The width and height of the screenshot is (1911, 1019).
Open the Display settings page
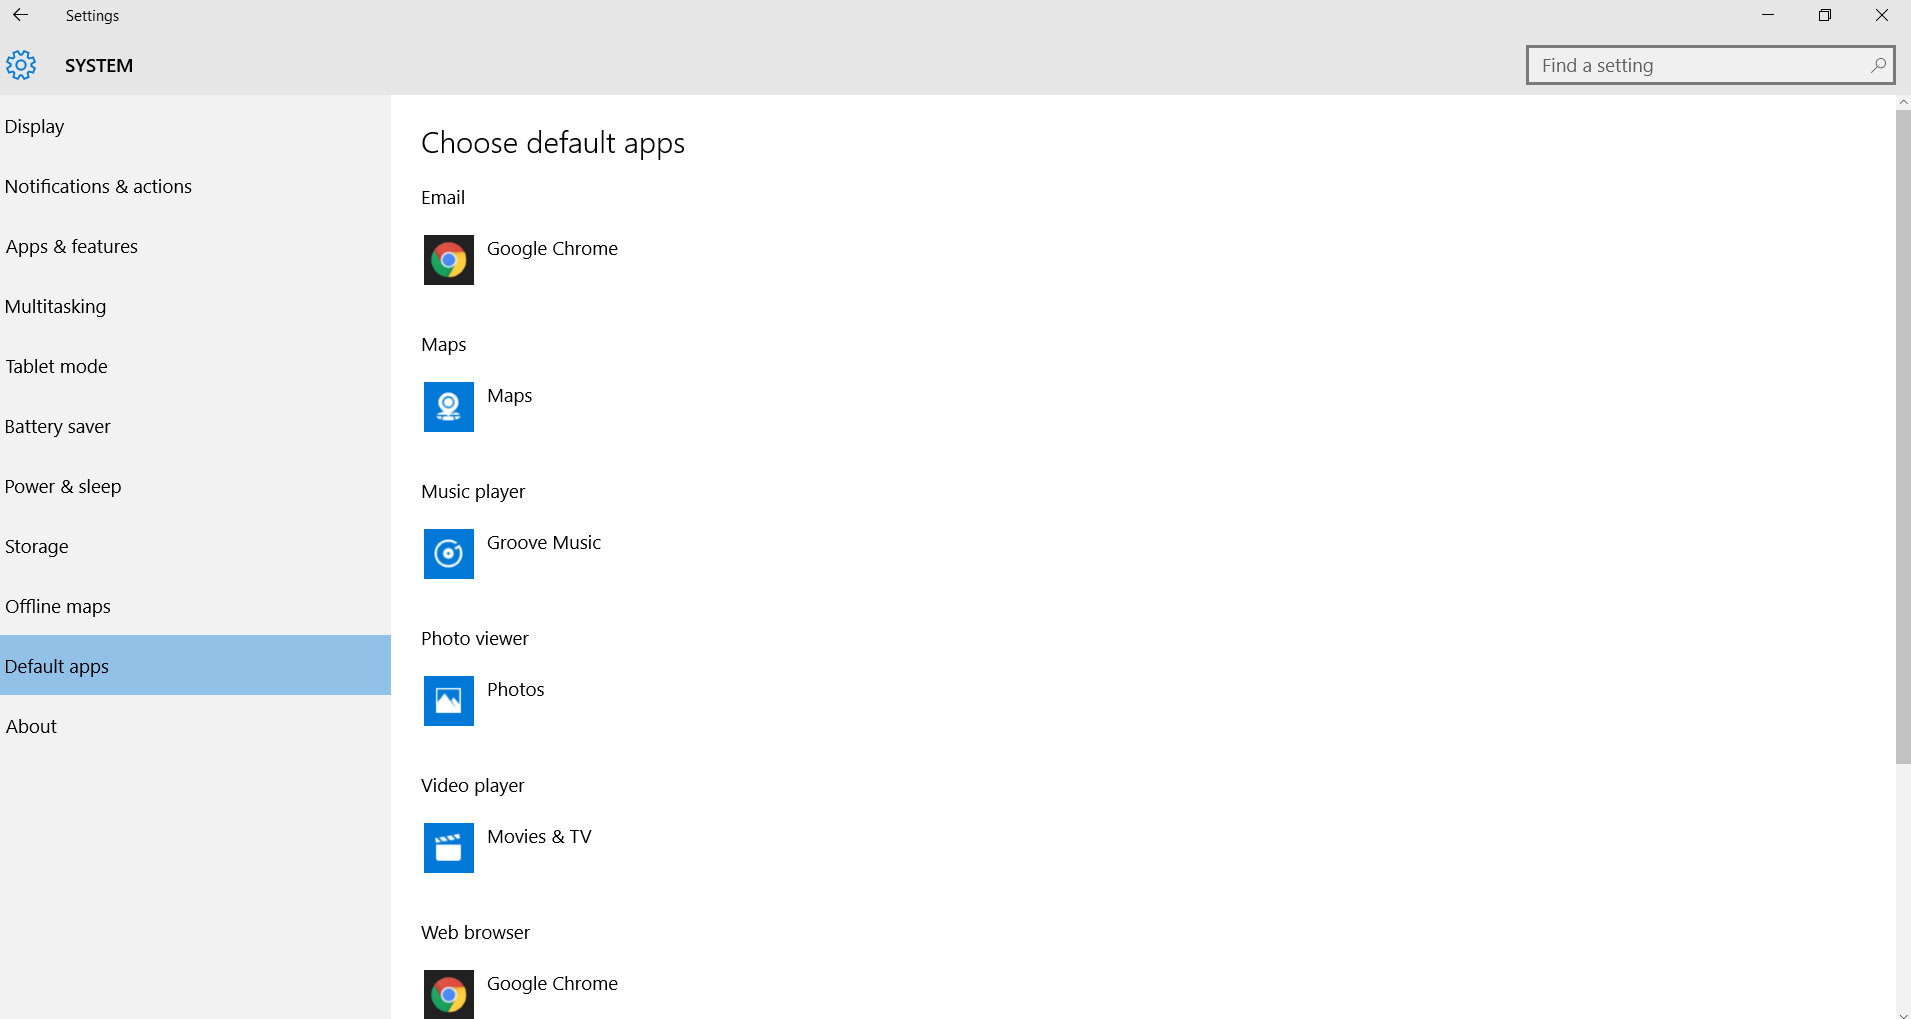click(195, 126)
